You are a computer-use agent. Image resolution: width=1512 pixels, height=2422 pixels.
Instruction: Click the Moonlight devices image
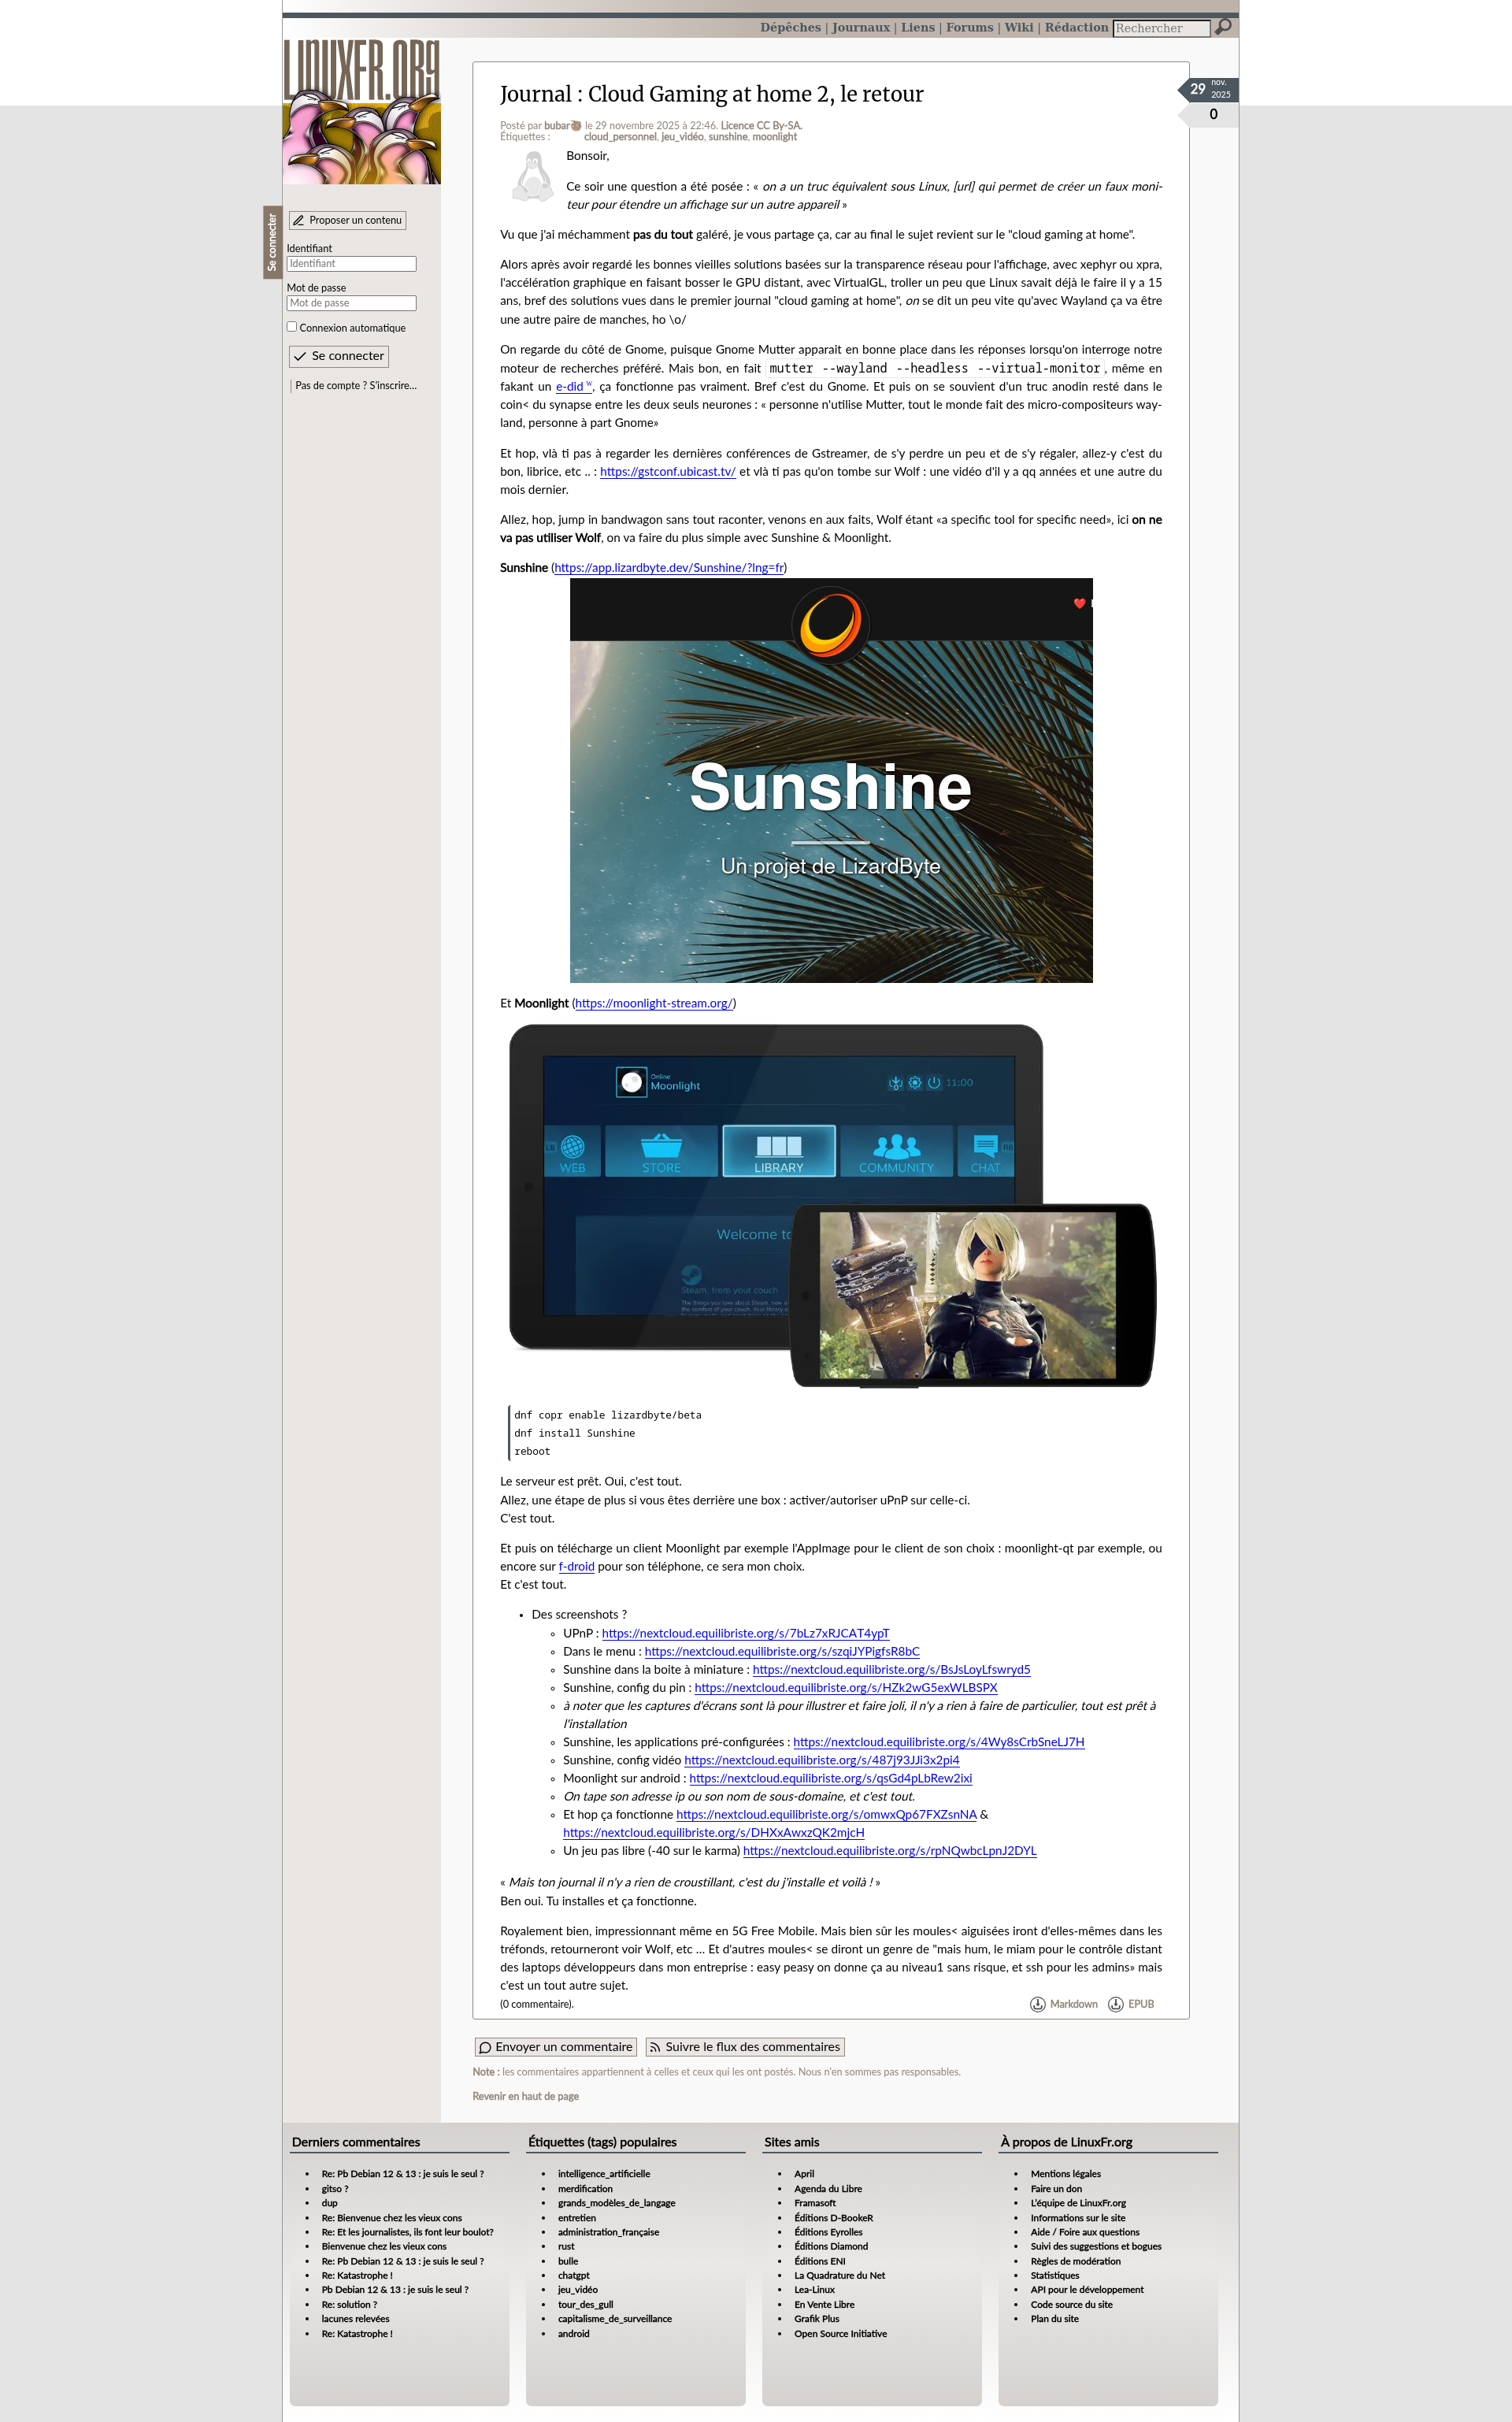pyautogui.click(x=831, y=1204)
